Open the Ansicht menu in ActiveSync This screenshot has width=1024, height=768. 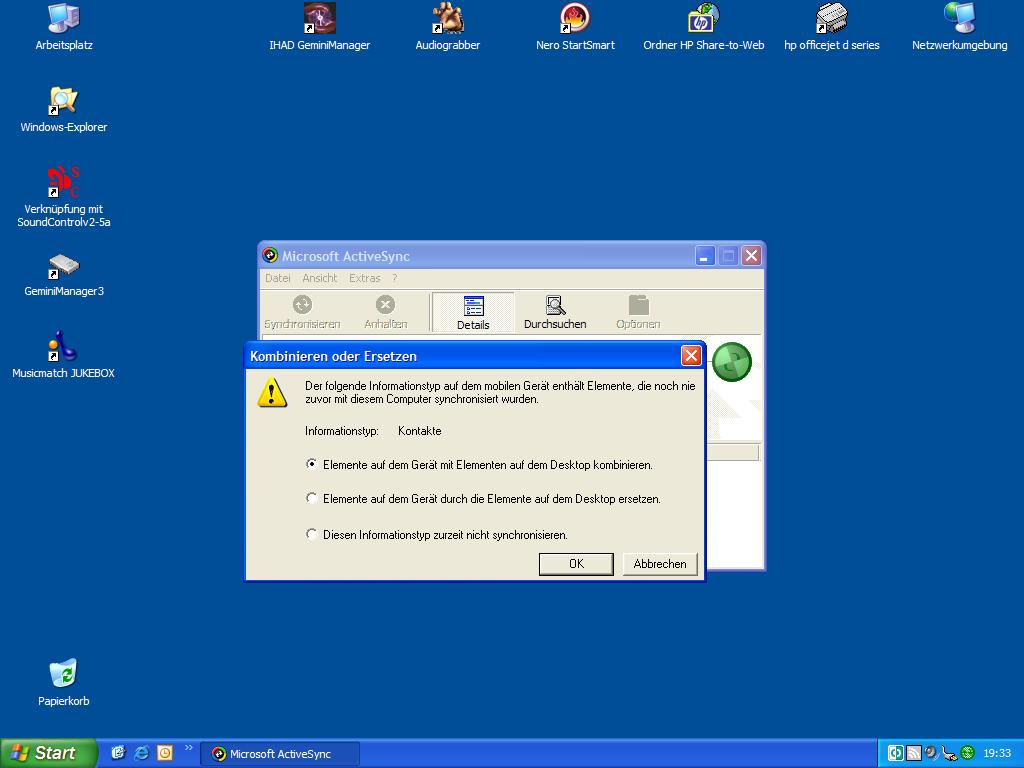point(320,278)
